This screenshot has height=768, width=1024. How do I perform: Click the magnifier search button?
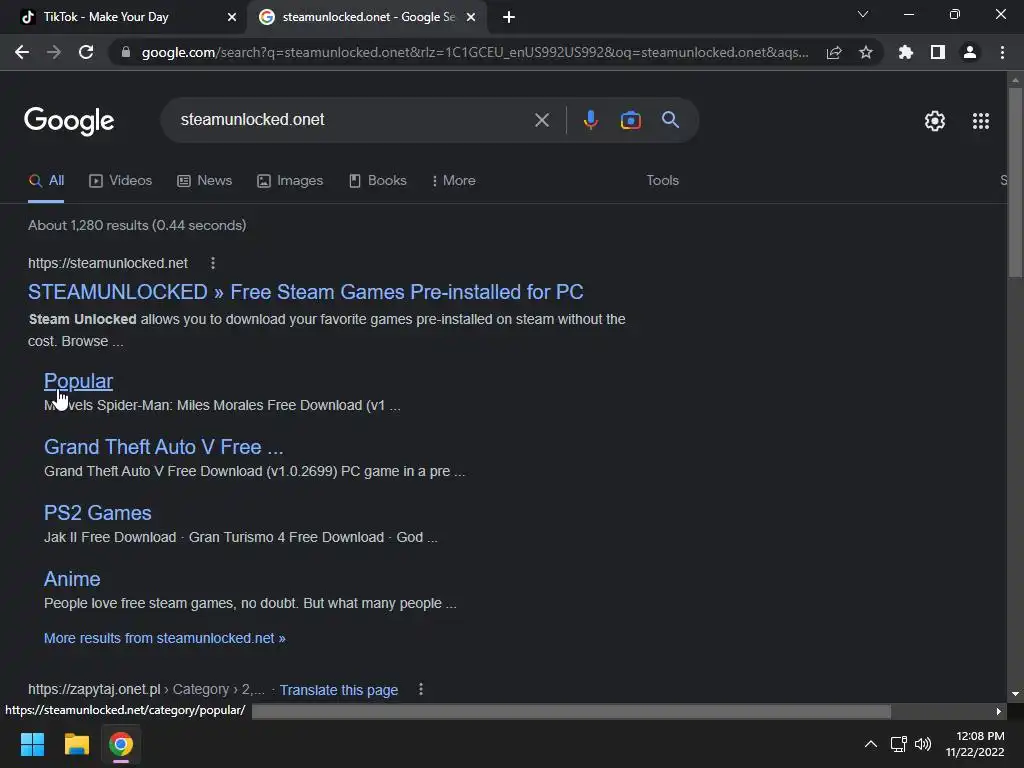670,120
